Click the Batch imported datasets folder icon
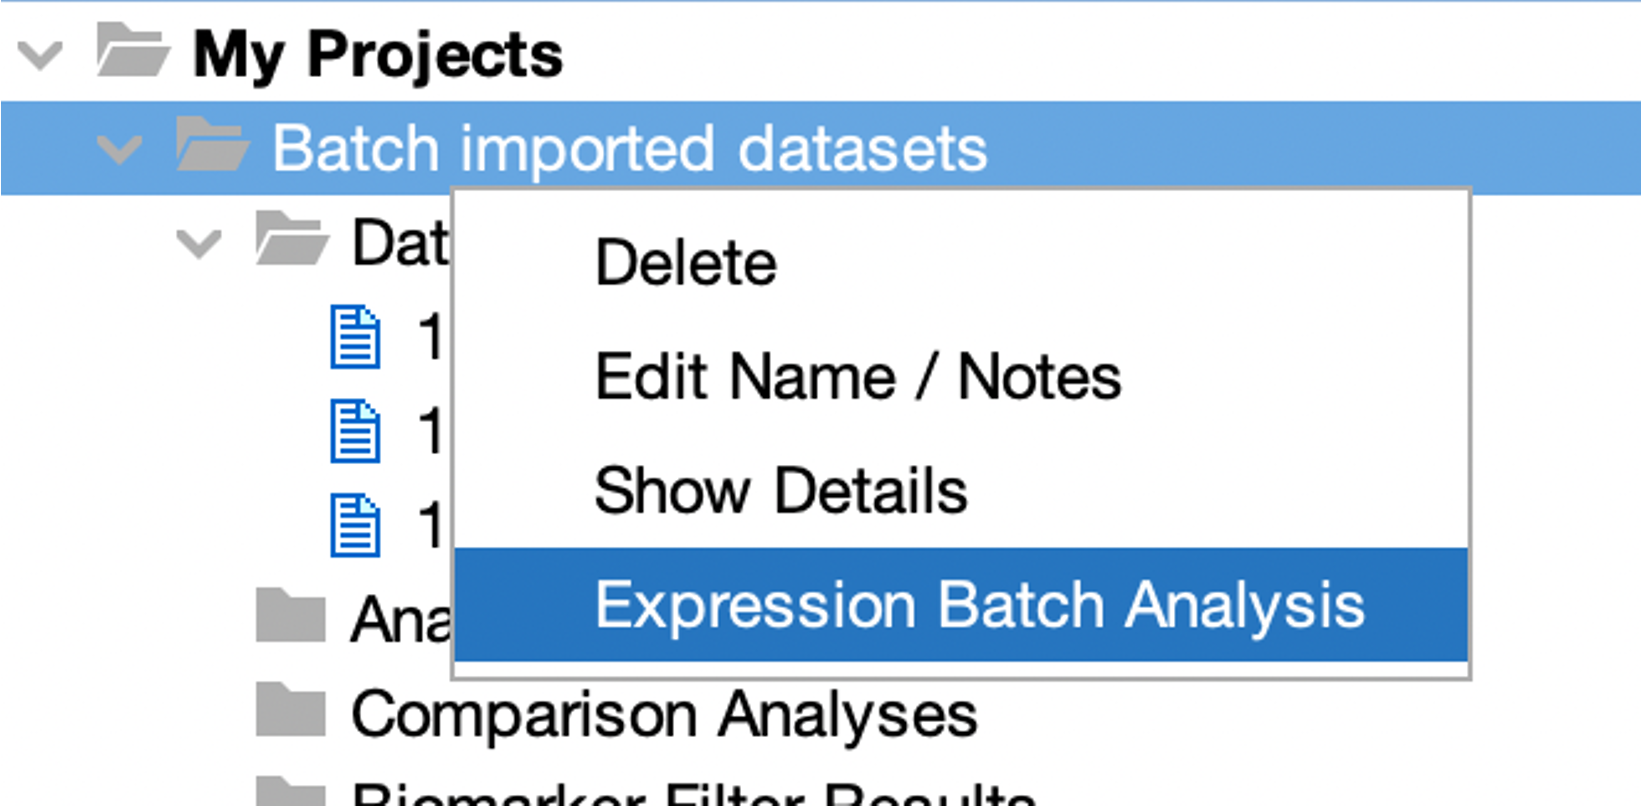 click(211, 146)
